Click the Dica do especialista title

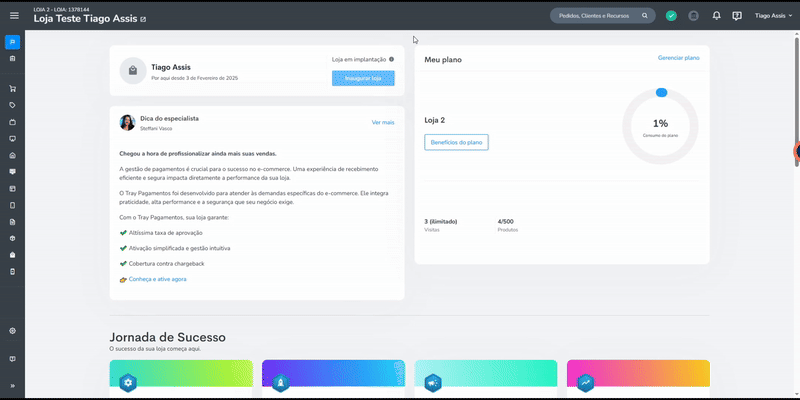169,118
